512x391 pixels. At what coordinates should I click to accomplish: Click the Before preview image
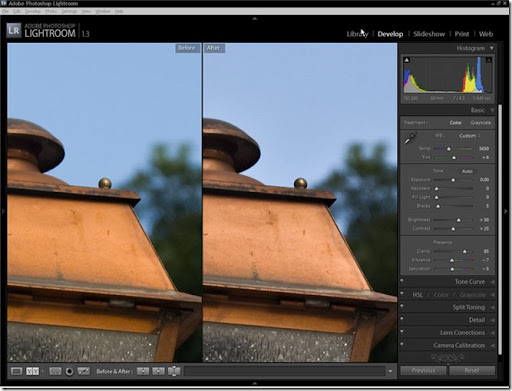104,202
